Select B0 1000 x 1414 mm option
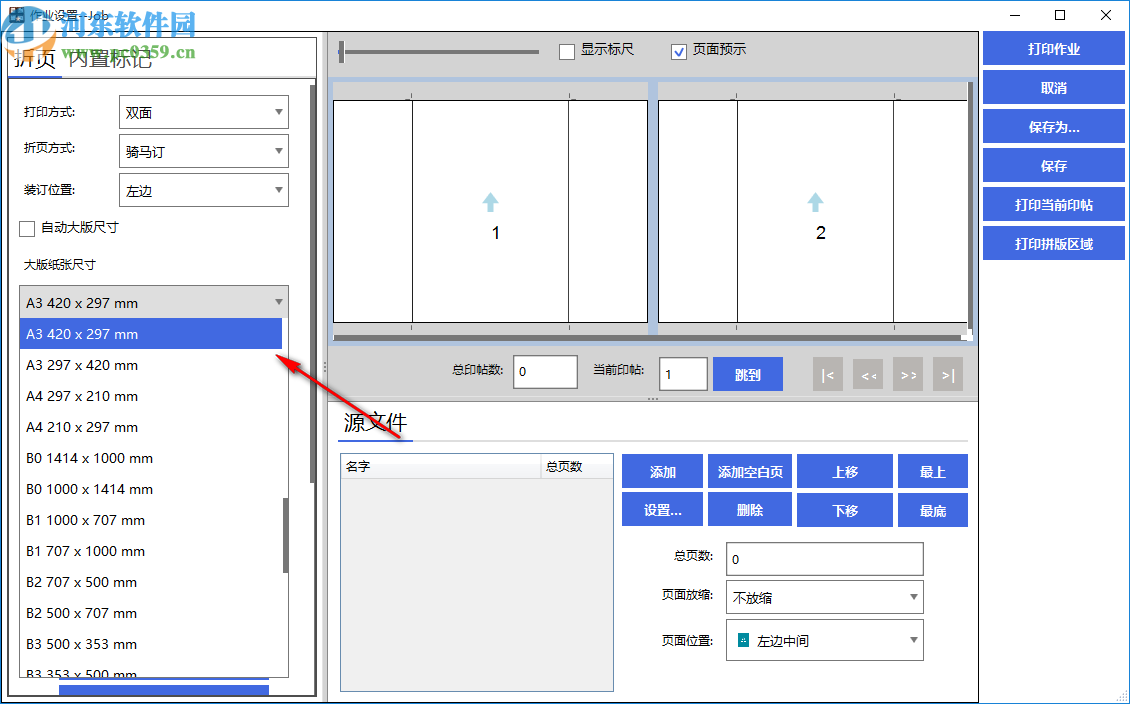This screenshot has width=1130, height=704. pos(151,489)
